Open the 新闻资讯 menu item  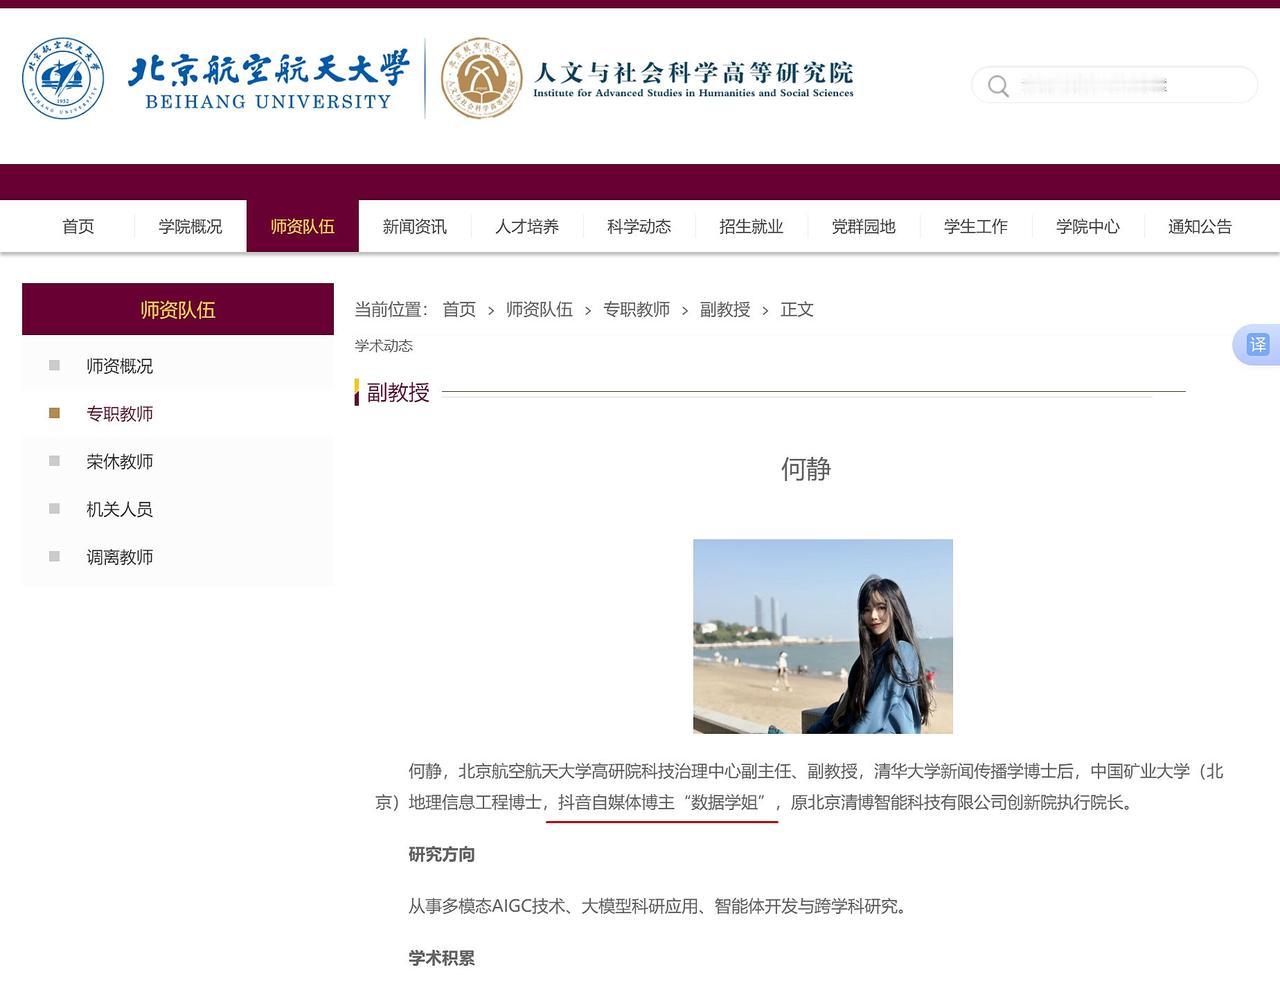[414, 226]
